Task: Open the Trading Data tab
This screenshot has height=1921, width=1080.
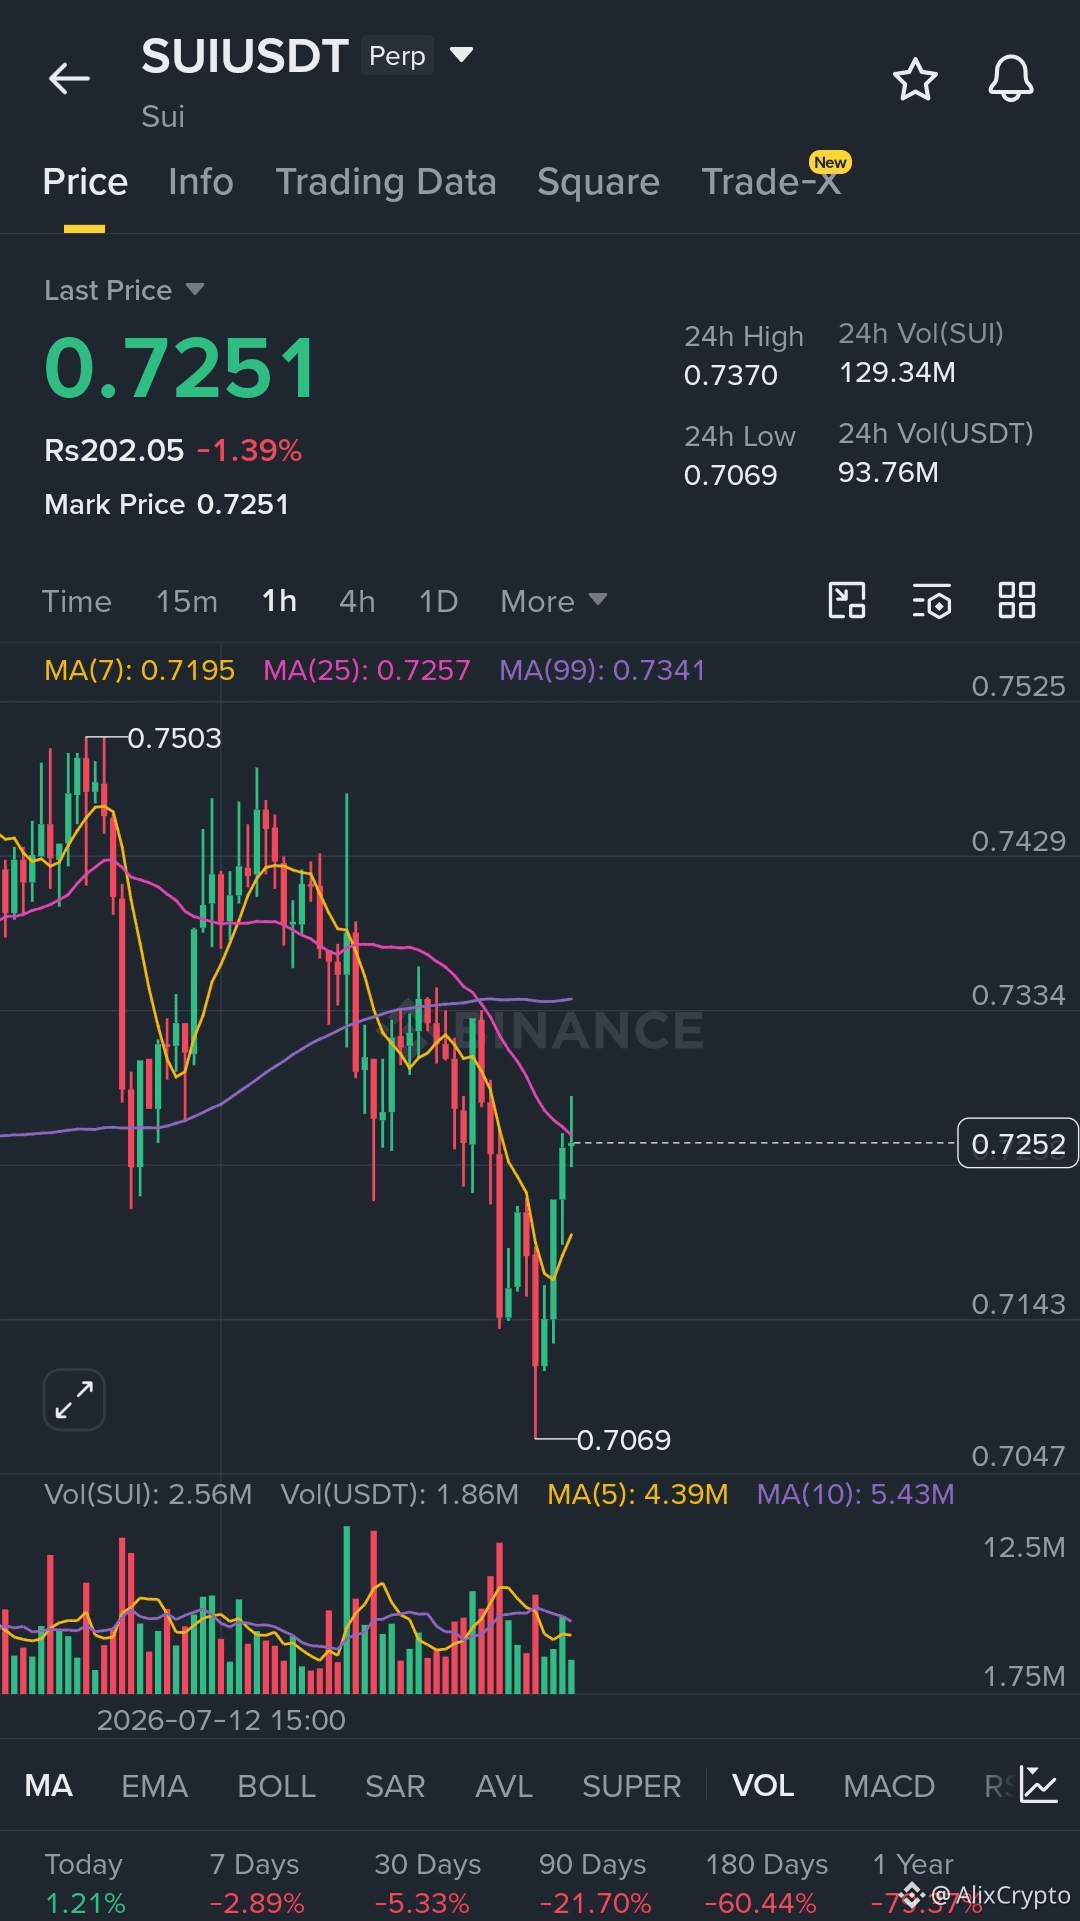Action: (x=386, y=181)
